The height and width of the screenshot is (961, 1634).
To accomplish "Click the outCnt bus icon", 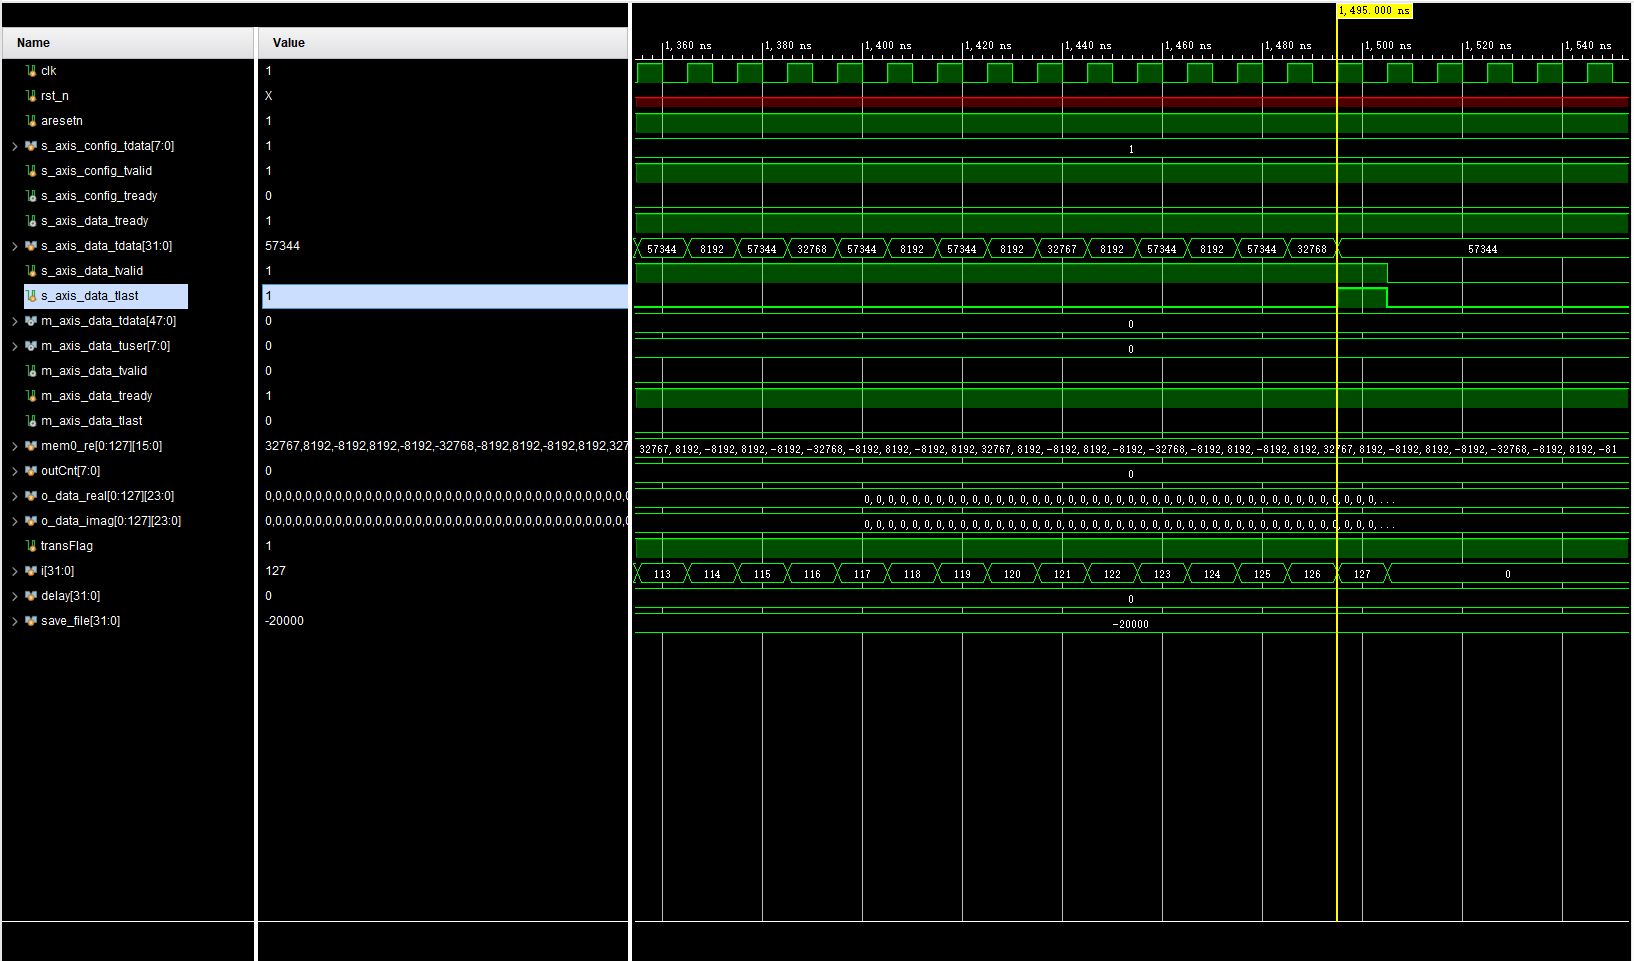I will coord(31,471).
